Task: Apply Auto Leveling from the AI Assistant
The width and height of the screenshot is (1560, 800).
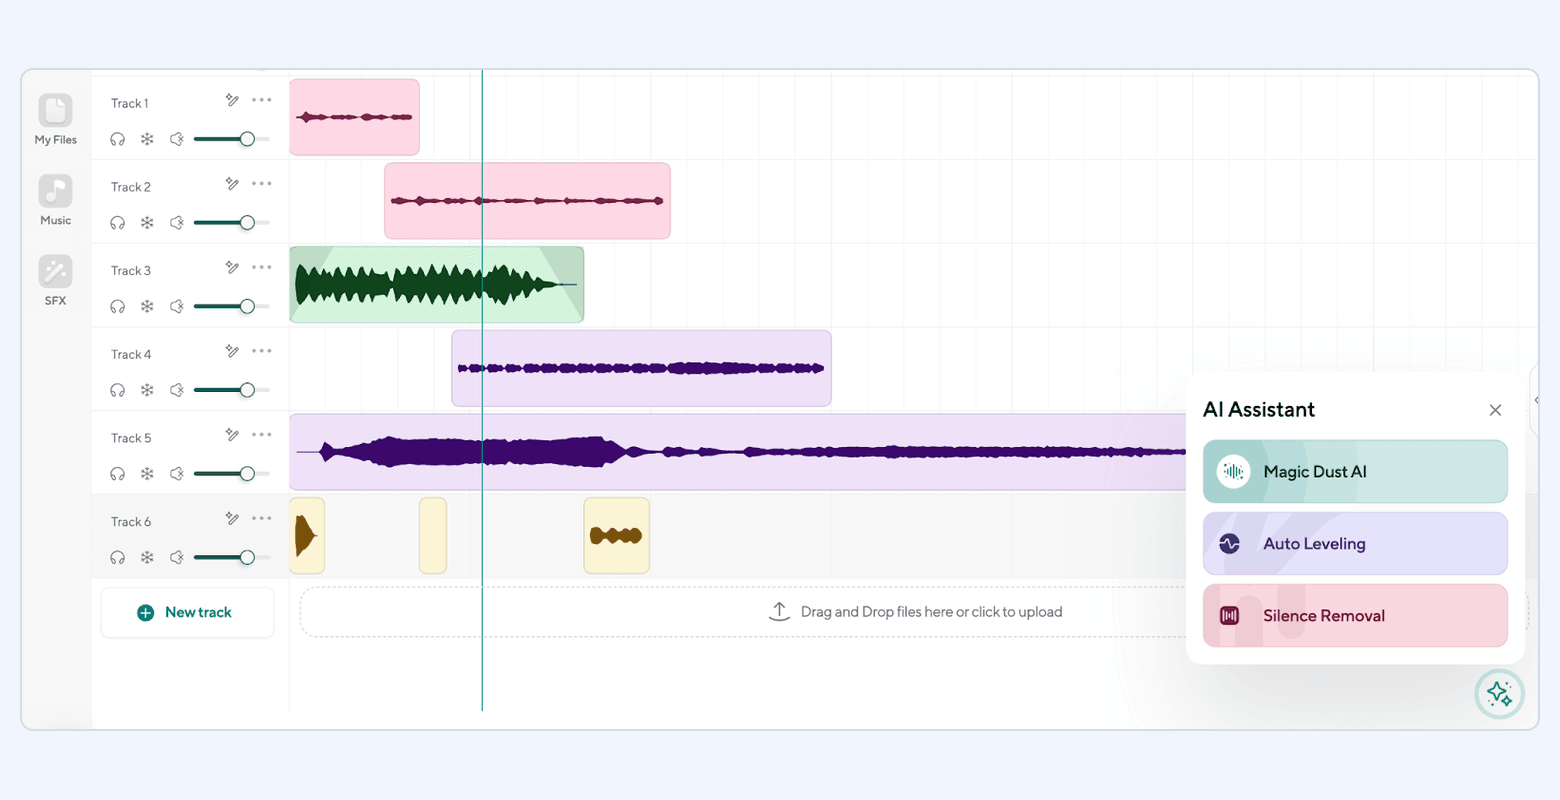Action: (1354, 543)
